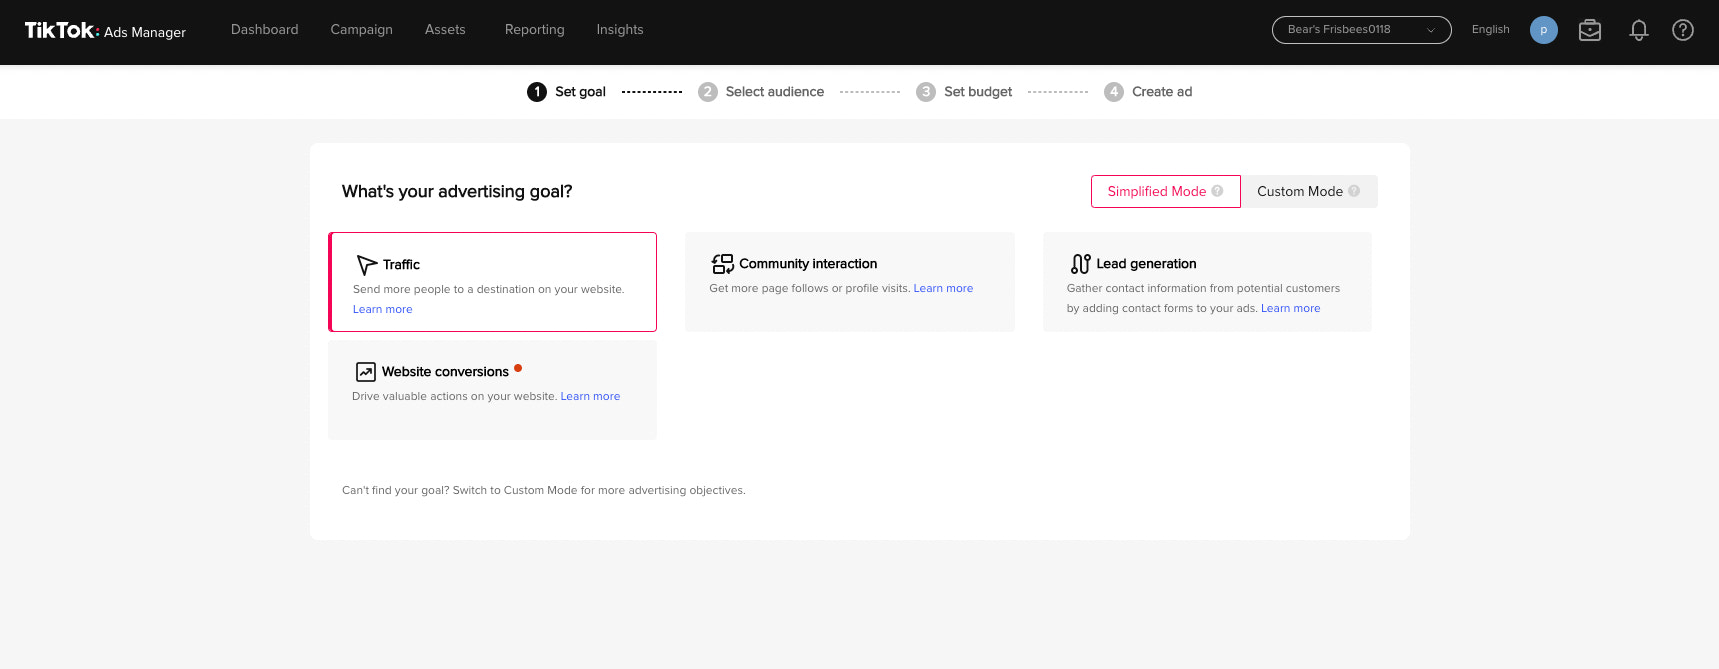Choose the Website conversions goal card
The image size is (1719, 669).
(x=492, y=390)
